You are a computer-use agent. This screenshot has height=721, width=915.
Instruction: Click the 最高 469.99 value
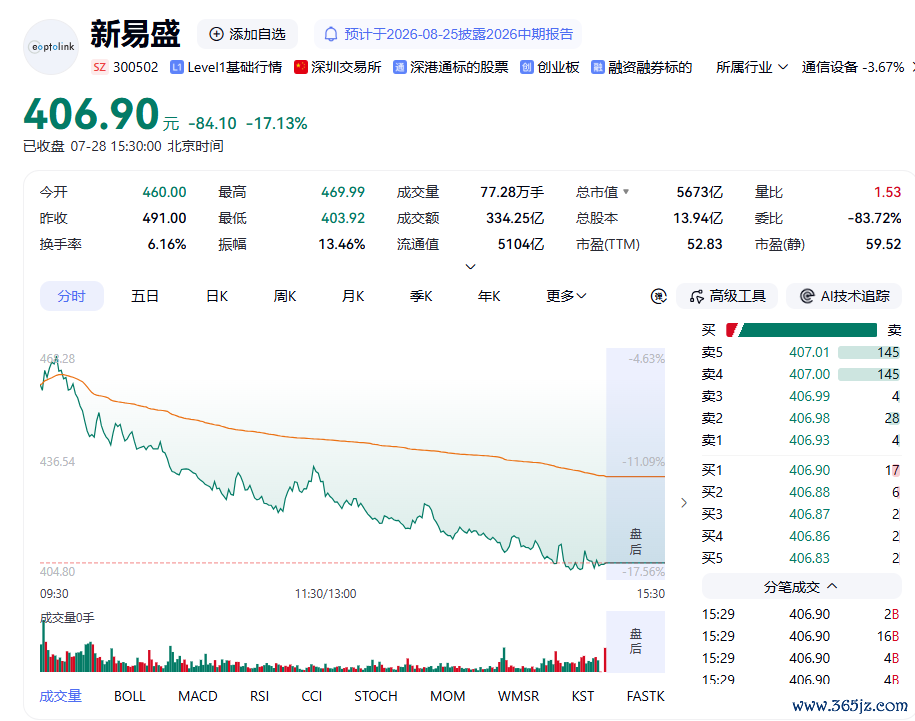click(x=343, y=192)
